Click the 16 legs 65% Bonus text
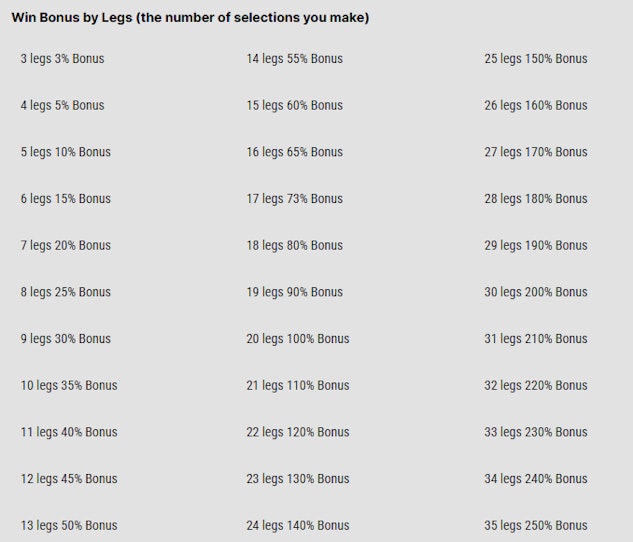The width and height of the screenshot is (633, 542). point(294,152)
